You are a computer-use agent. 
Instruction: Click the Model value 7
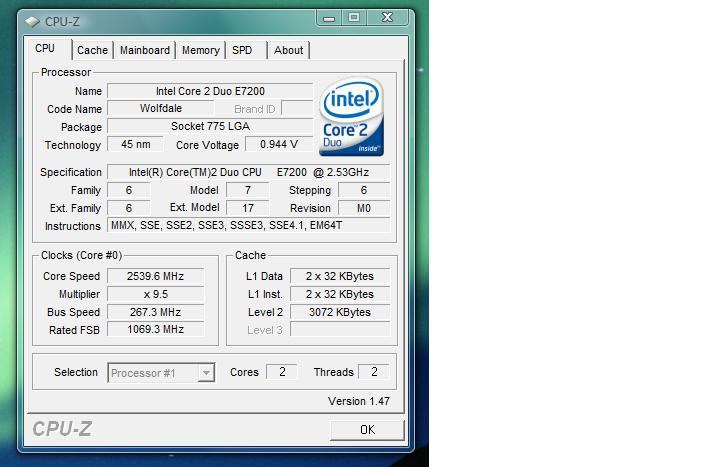pos(248,190)
